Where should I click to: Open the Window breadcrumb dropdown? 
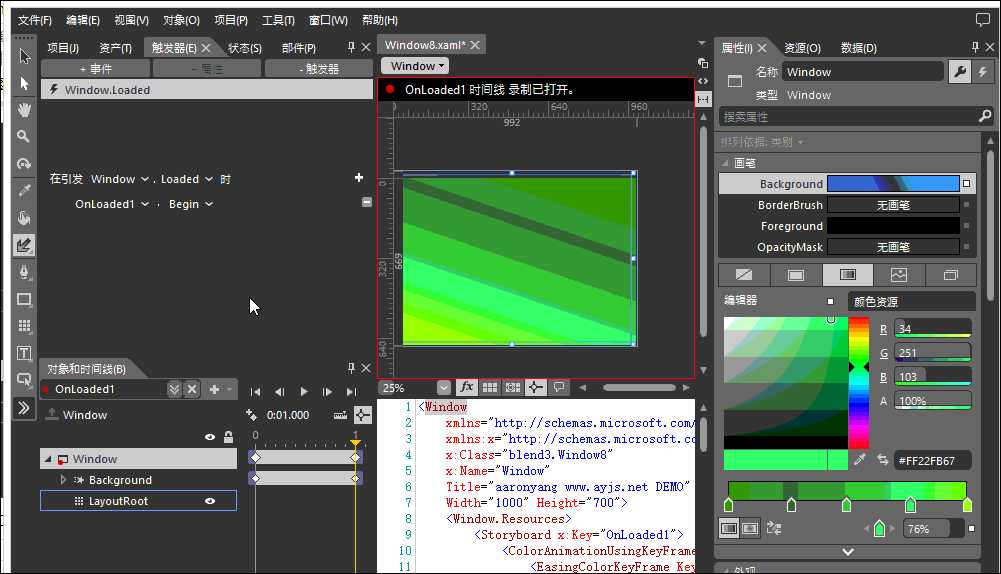(x=416, y=66)
